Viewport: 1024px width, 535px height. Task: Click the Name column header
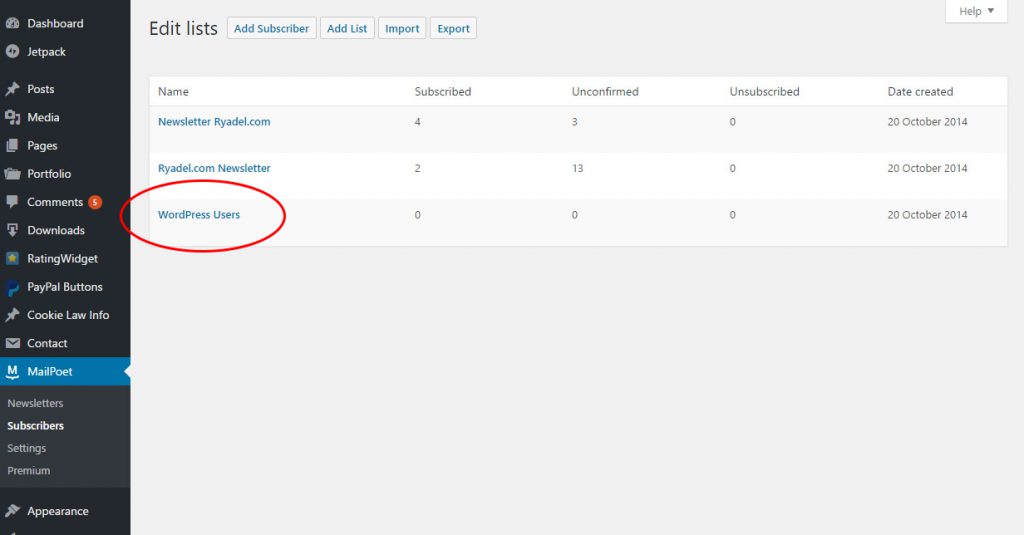pos(173,91)
